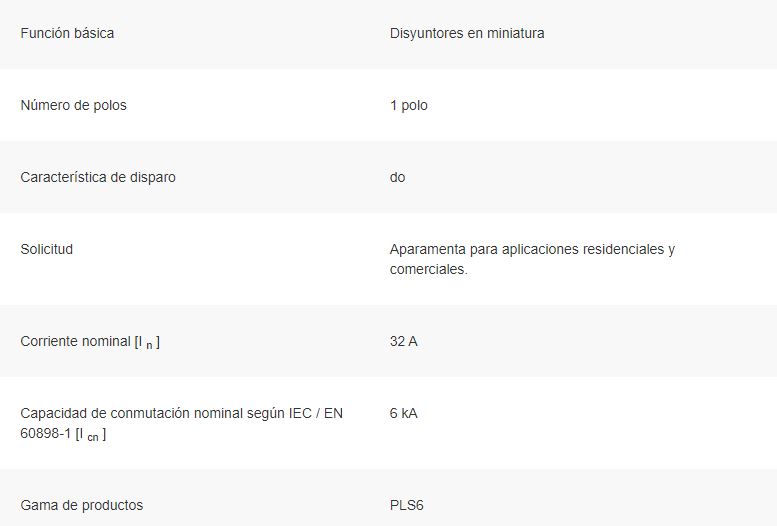This screenshot has width=777, height=526.
Task: Click the 'Número de polos' label
Action: pyautogui.click(x=73, y=105)
